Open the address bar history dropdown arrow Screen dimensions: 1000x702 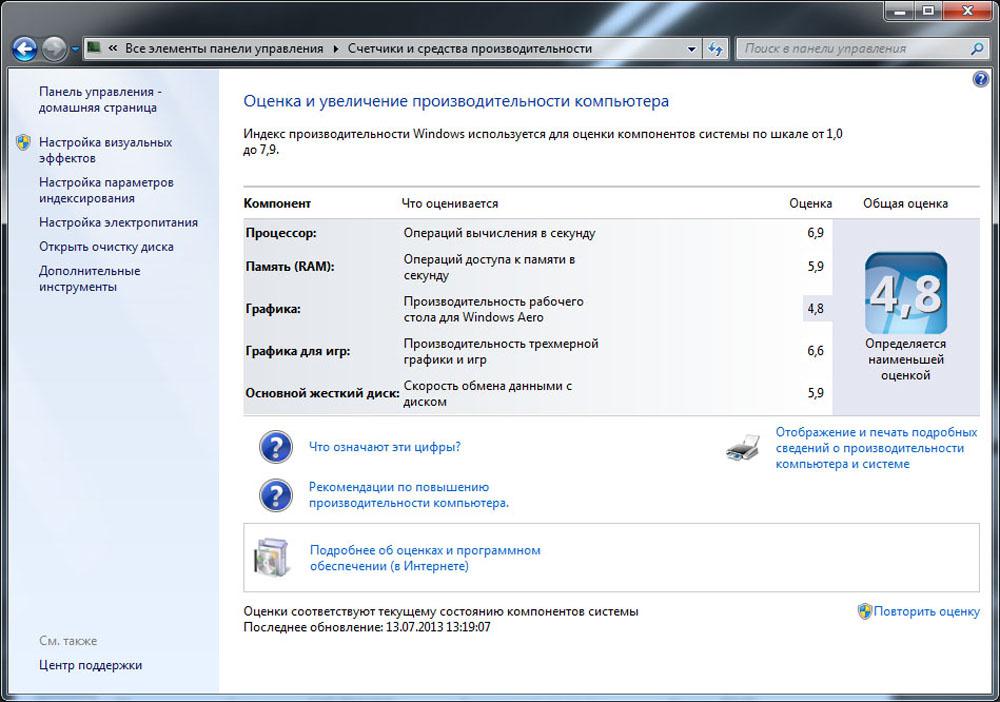[693, 48]
